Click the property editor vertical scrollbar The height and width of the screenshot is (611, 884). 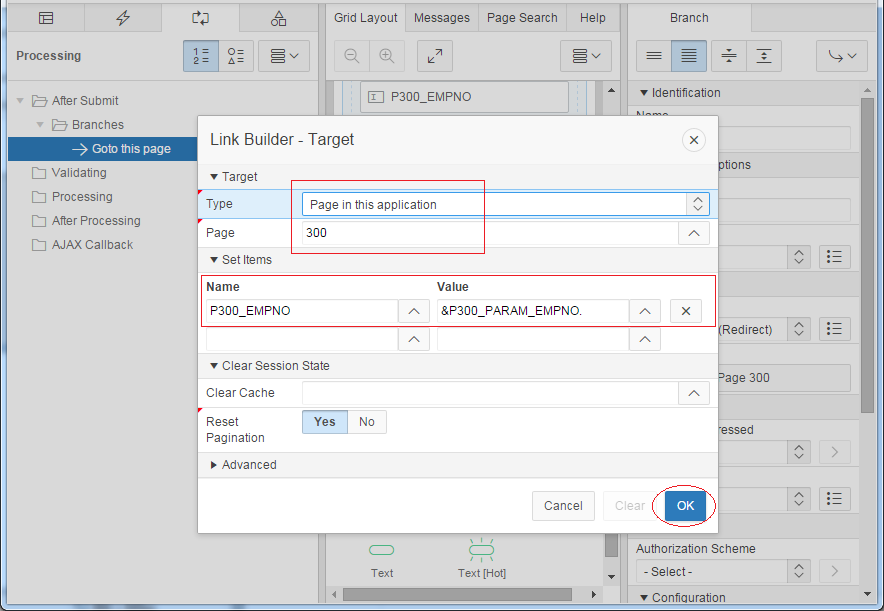pyautogui.click(x=867, y=255)
